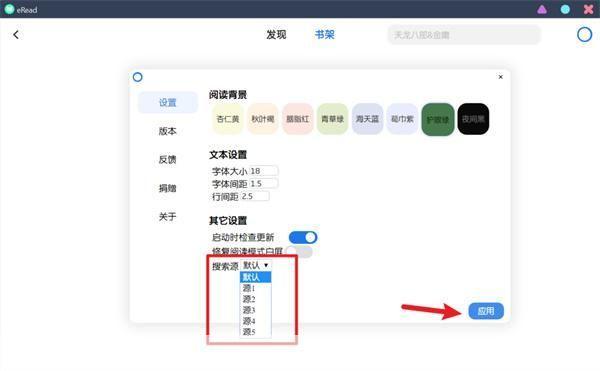Close the settings dialog

(x=501, y=77)
